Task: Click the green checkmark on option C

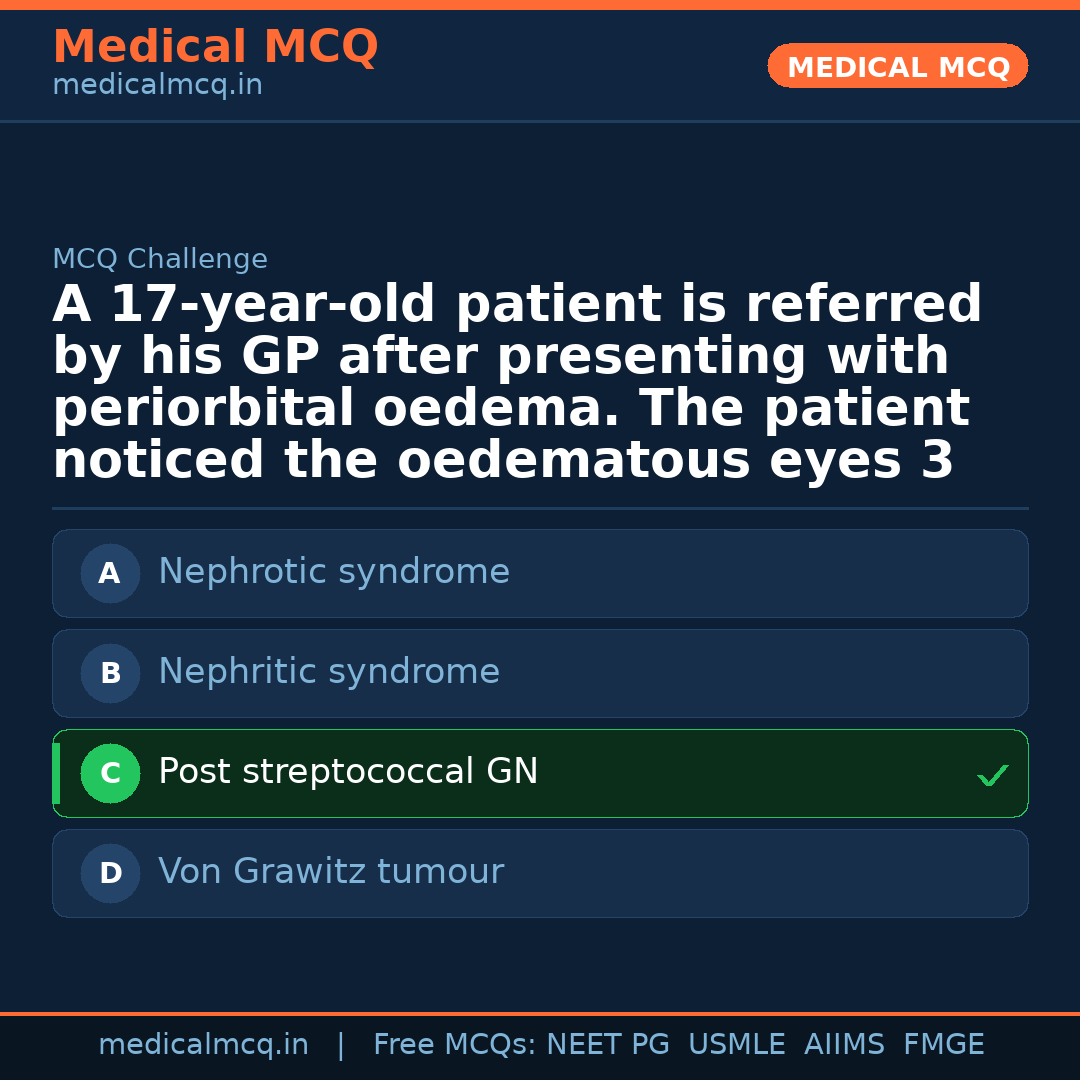Action: coord(992,775)
